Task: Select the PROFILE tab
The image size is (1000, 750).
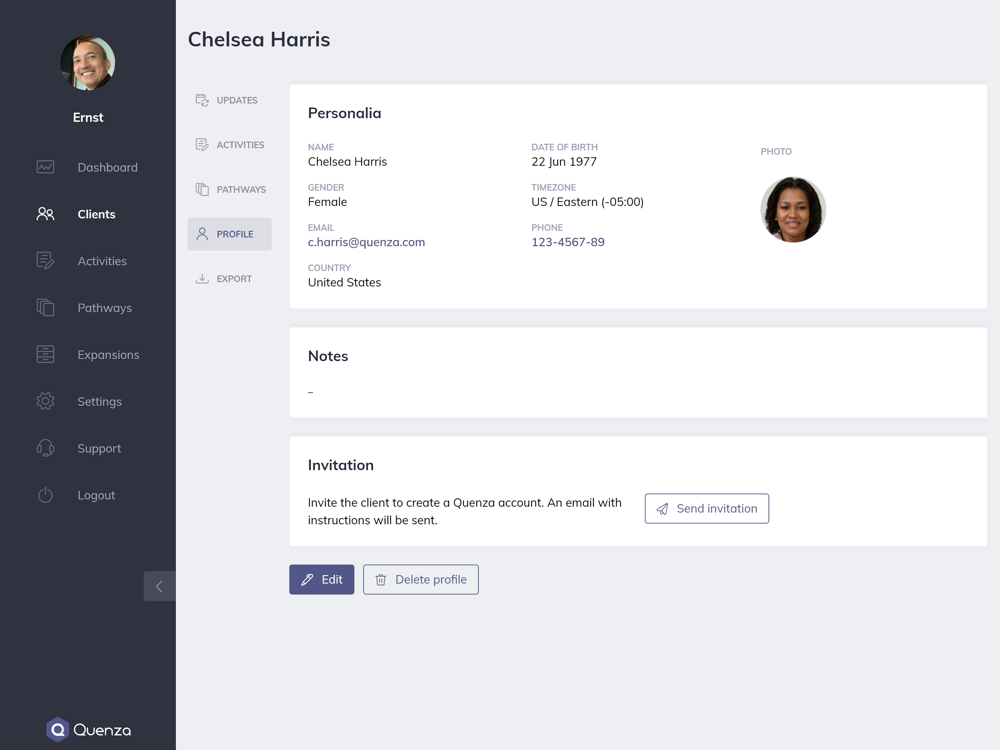Action: coord(230,234)
